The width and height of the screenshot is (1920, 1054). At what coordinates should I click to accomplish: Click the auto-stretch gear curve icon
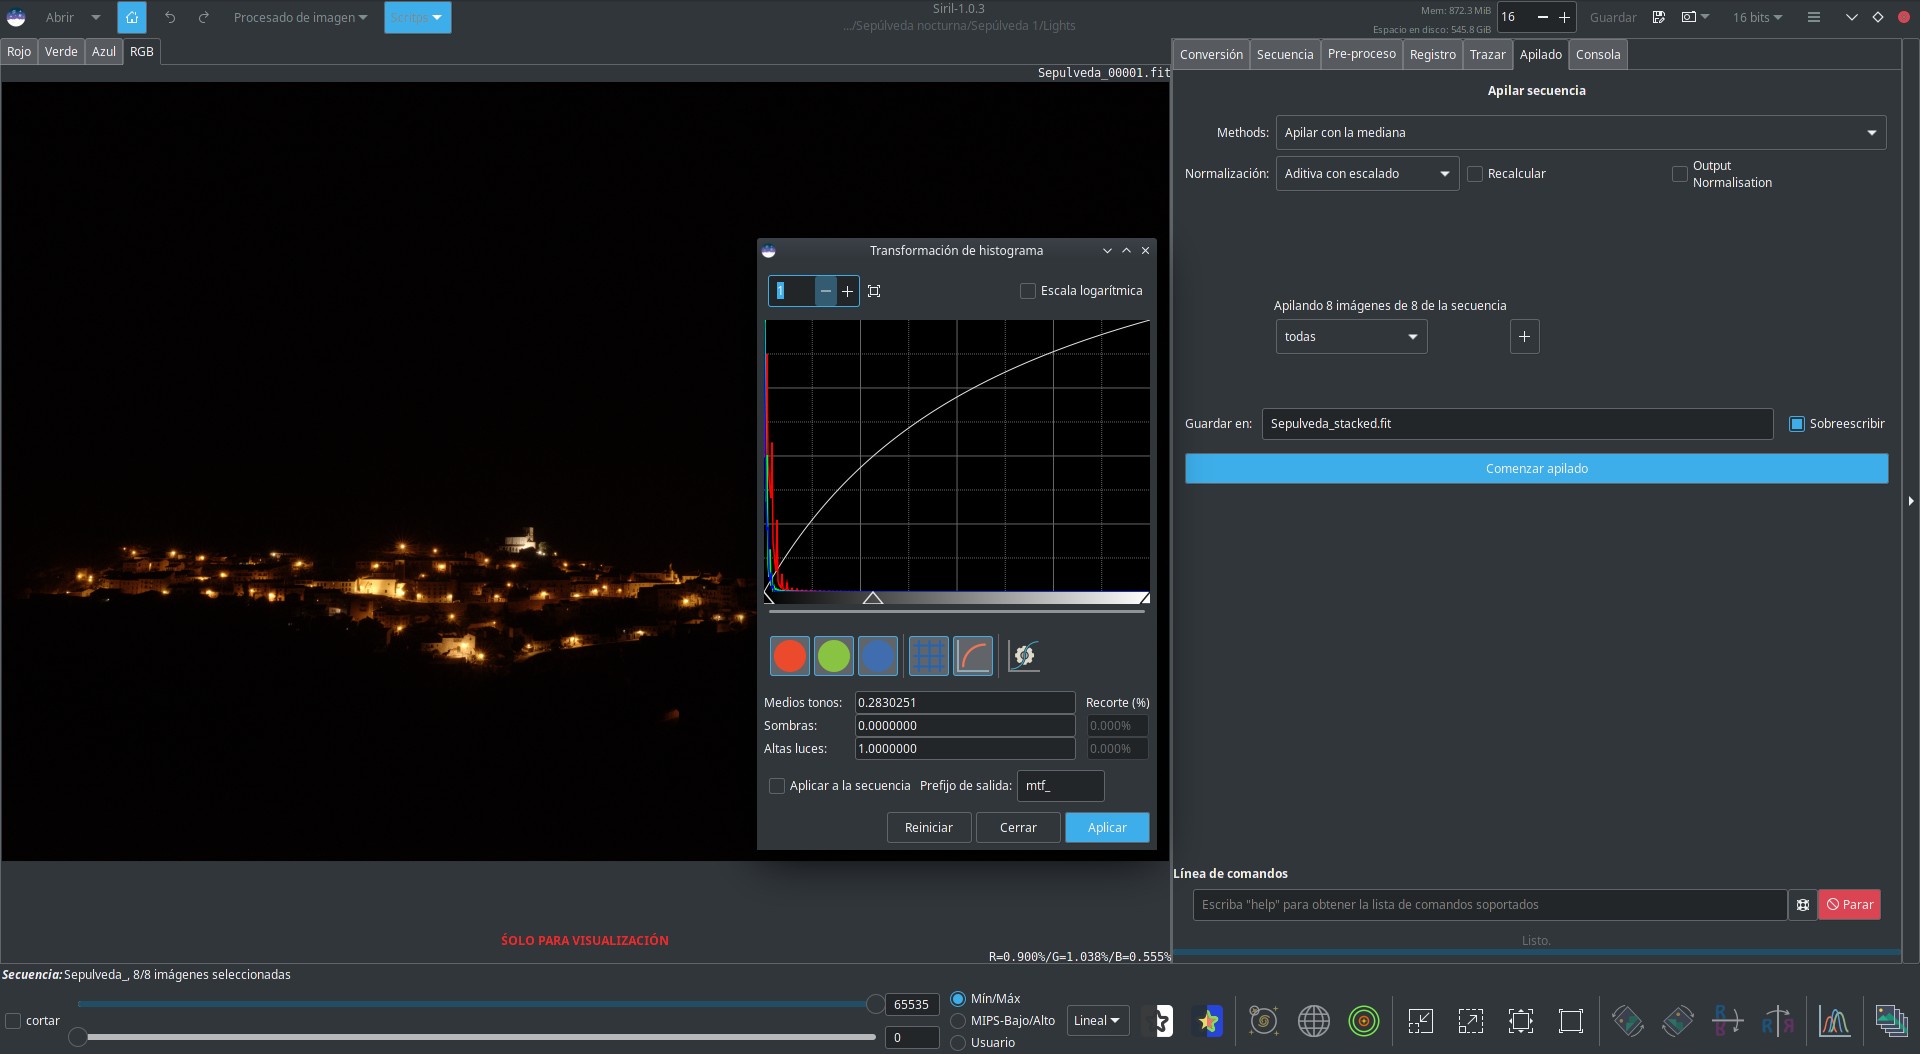click(1023, 656)
